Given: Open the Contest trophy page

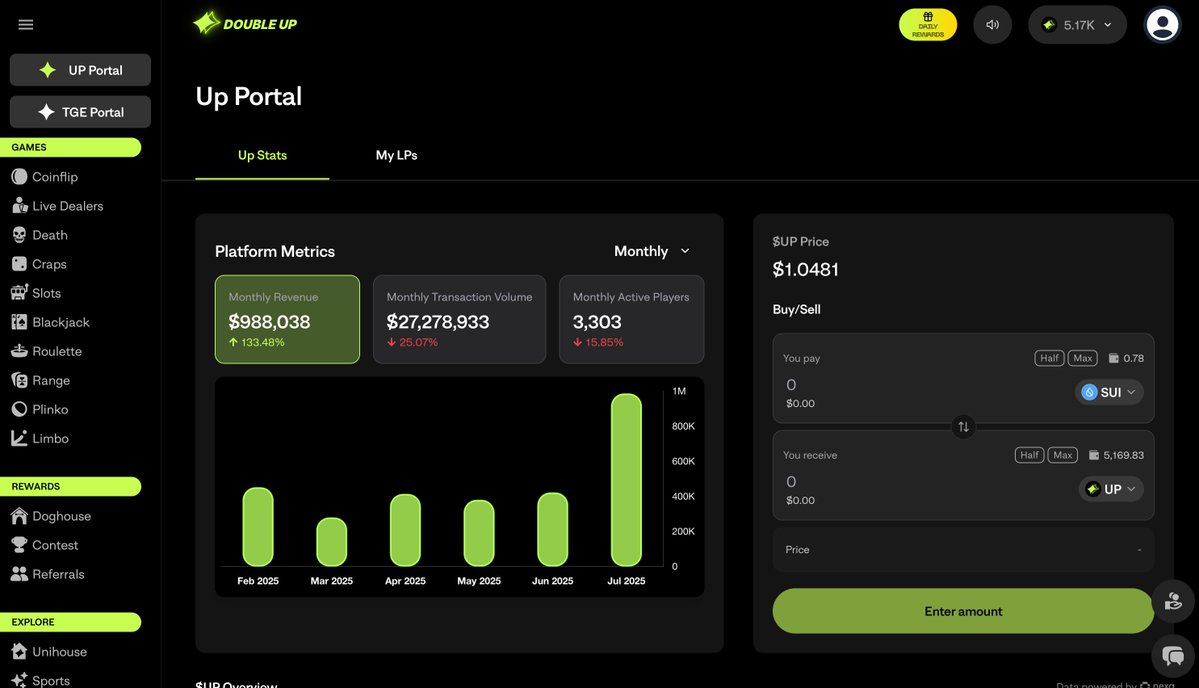Looking at the screenshot, I should (44, 545).
